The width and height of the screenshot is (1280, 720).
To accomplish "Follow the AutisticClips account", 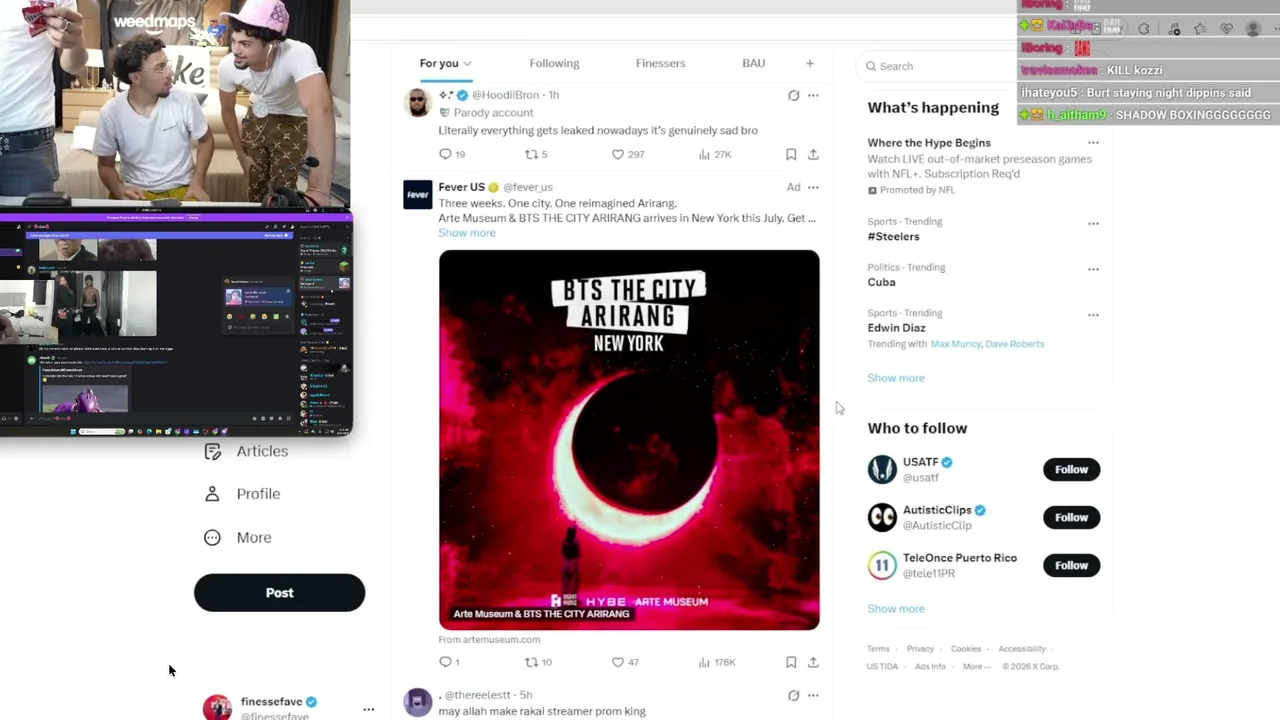I will point(1071,517).
